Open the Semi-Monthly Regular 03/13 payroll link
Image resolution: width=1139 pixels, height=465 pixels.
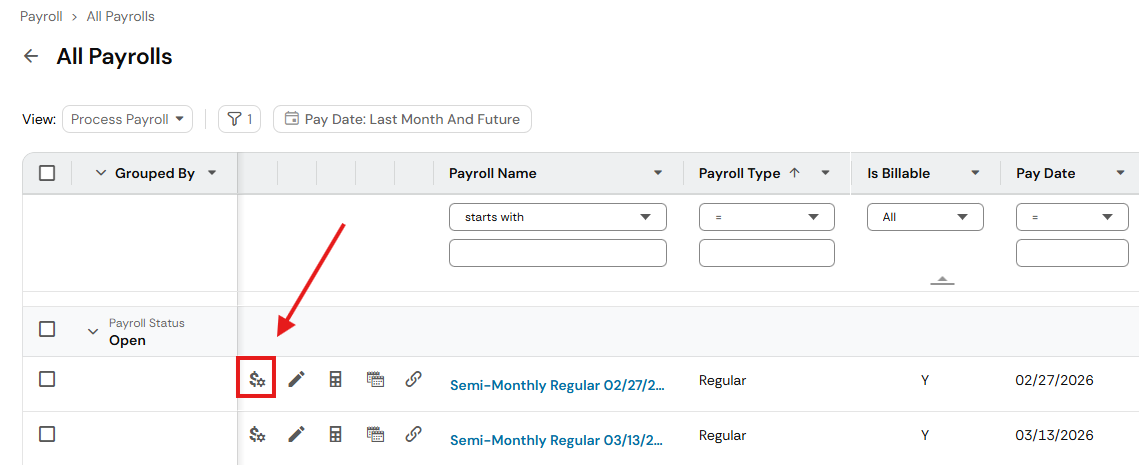(x=557, y=440)
